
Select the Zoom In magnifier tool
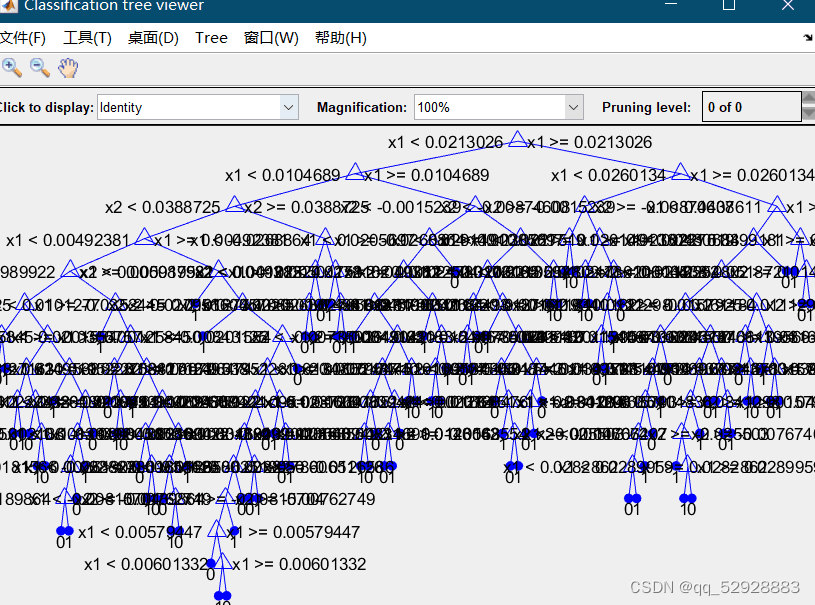(x=11, y=68)
